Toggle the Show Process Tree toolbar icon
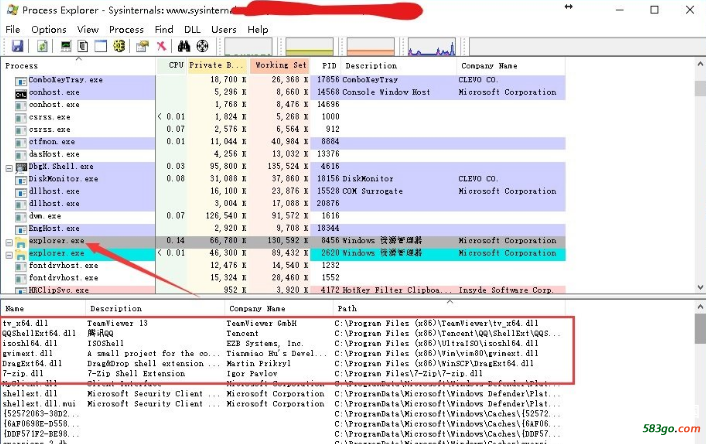Image resolution: width=706 pixels, height=444 pixels. pos(83,46)
